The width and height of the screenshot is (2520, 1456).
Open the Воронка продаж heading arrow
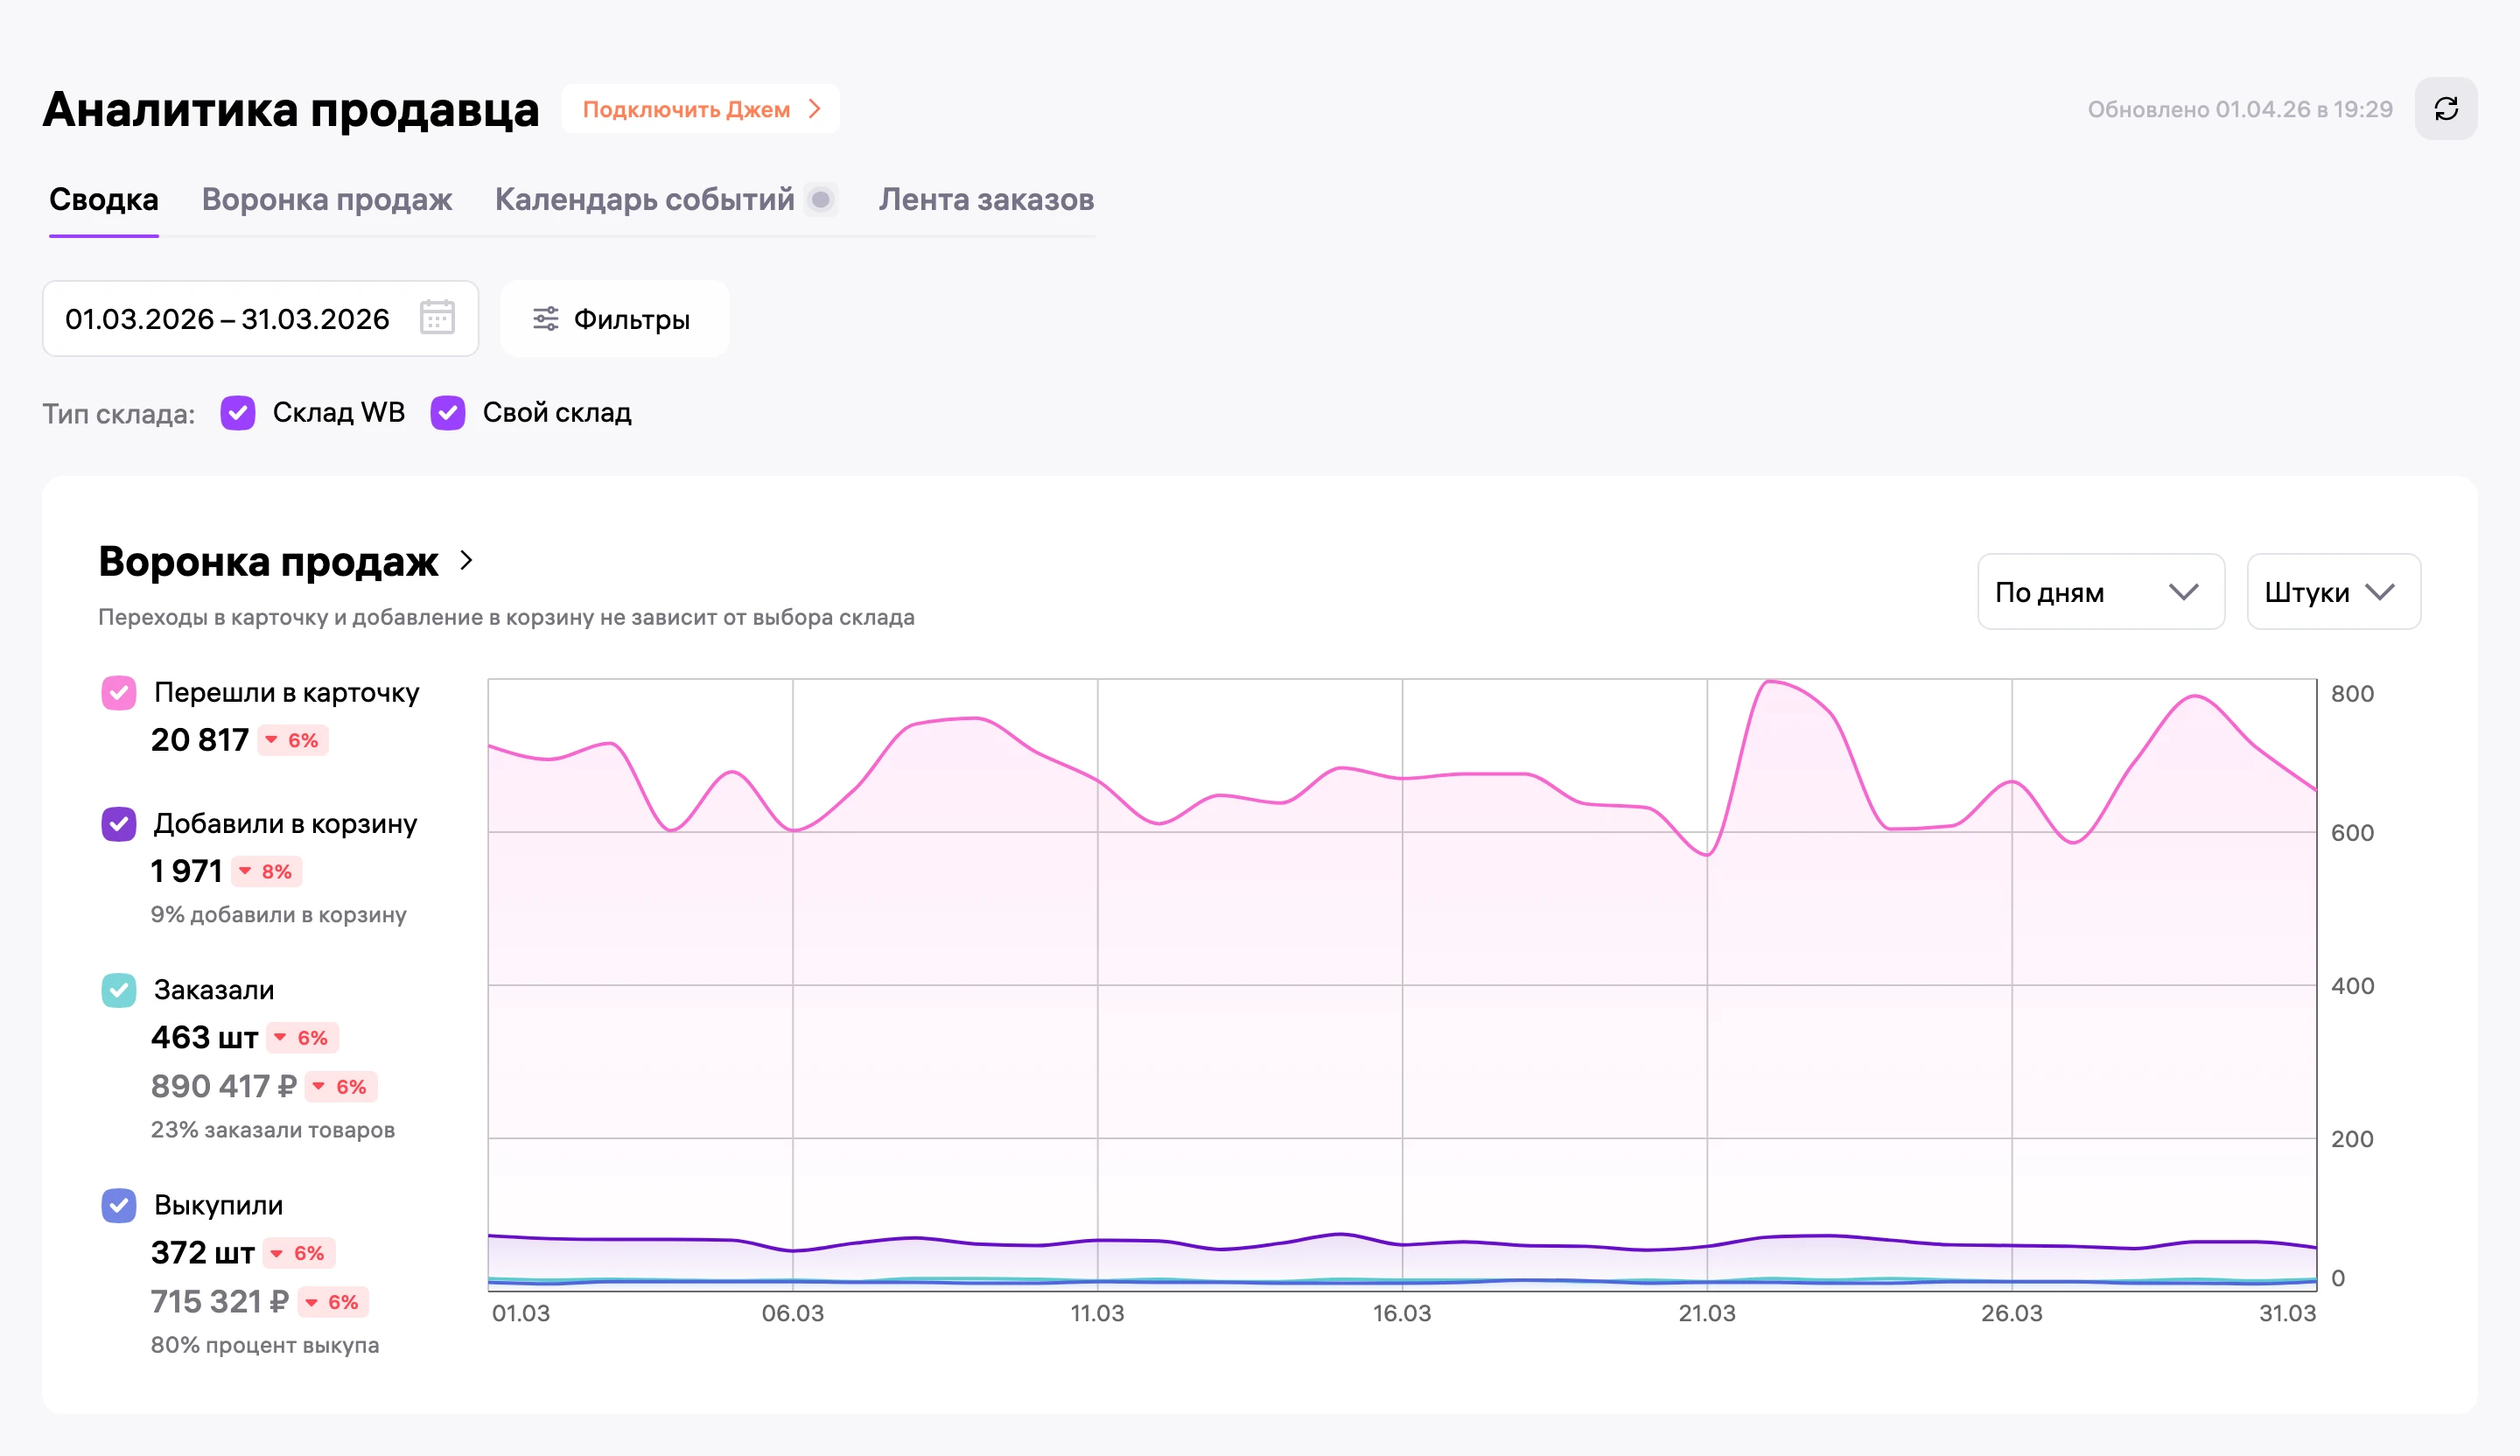coord(466,560)
